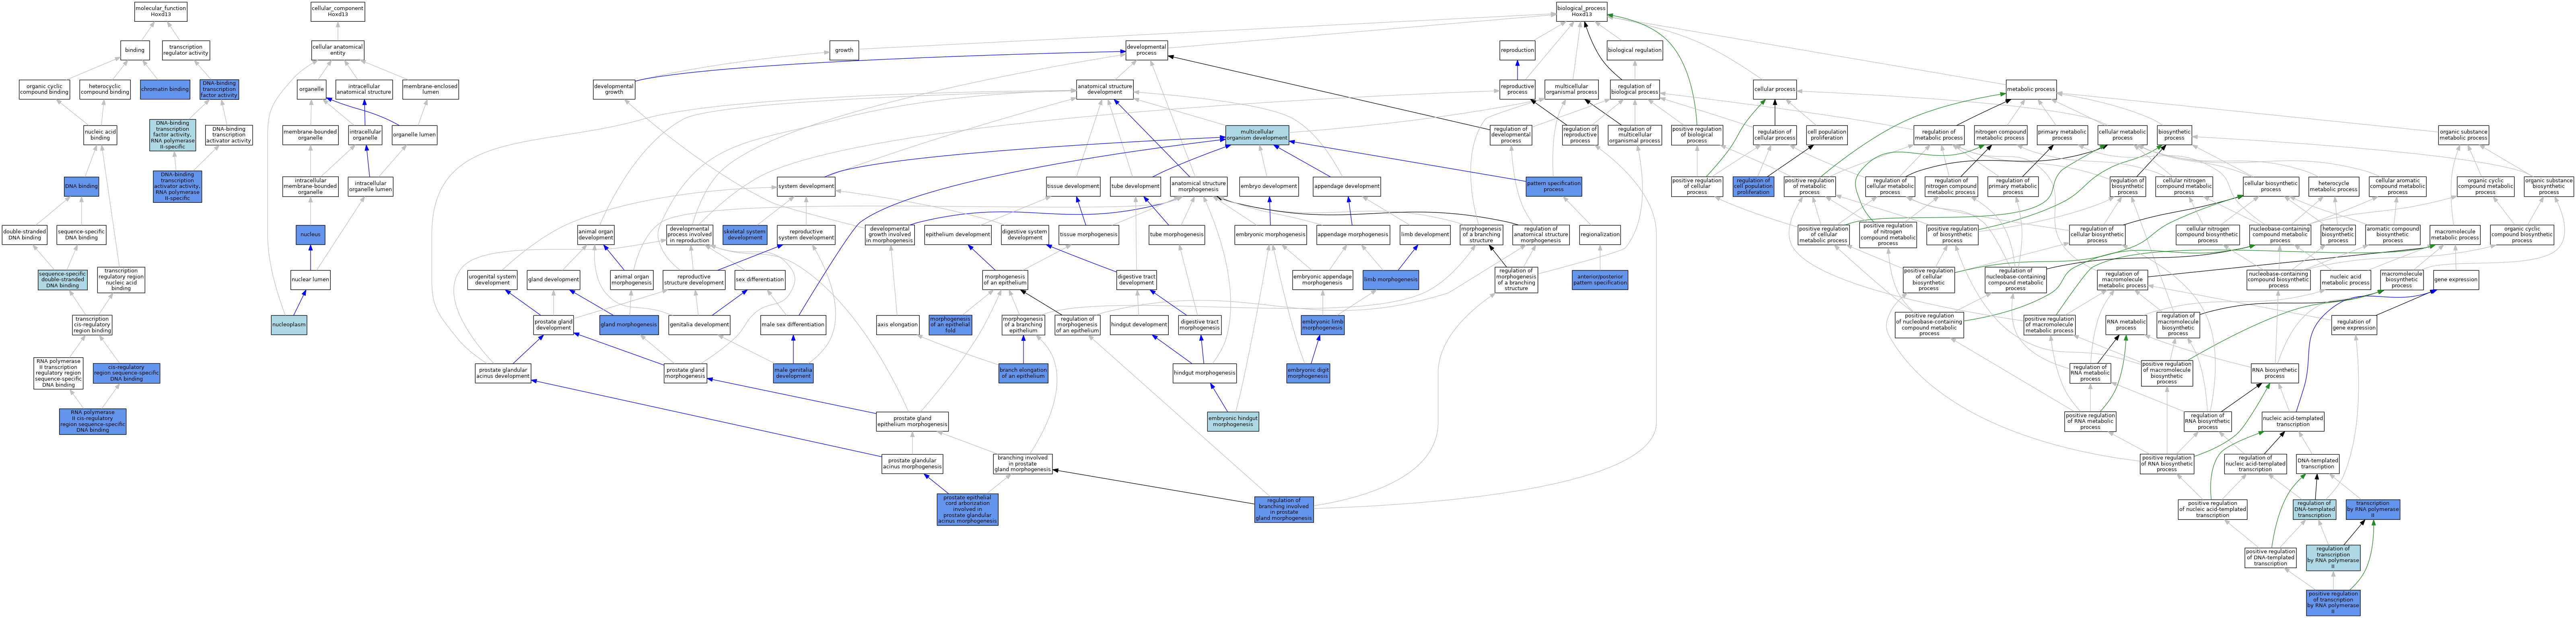Screen dimensions: 2576x618
Task: Click the double-stranded DNA binding node
Action: [x=24, y=235]
